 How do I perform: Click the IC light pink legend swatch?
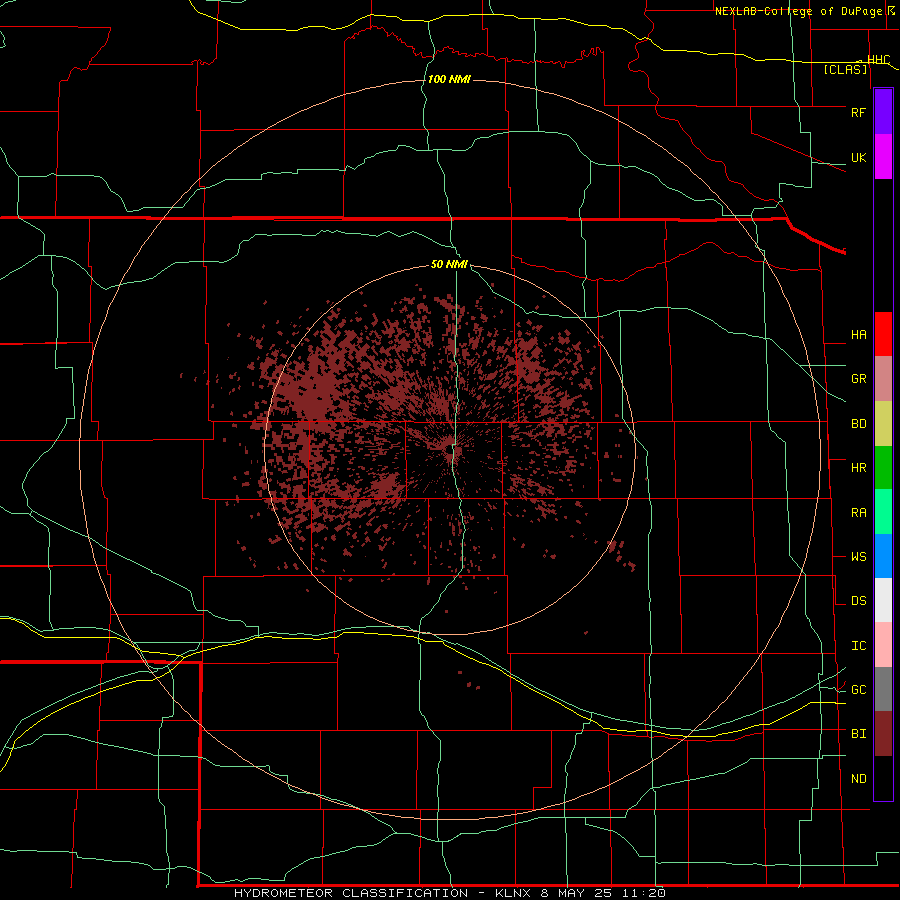click(883, 645)
